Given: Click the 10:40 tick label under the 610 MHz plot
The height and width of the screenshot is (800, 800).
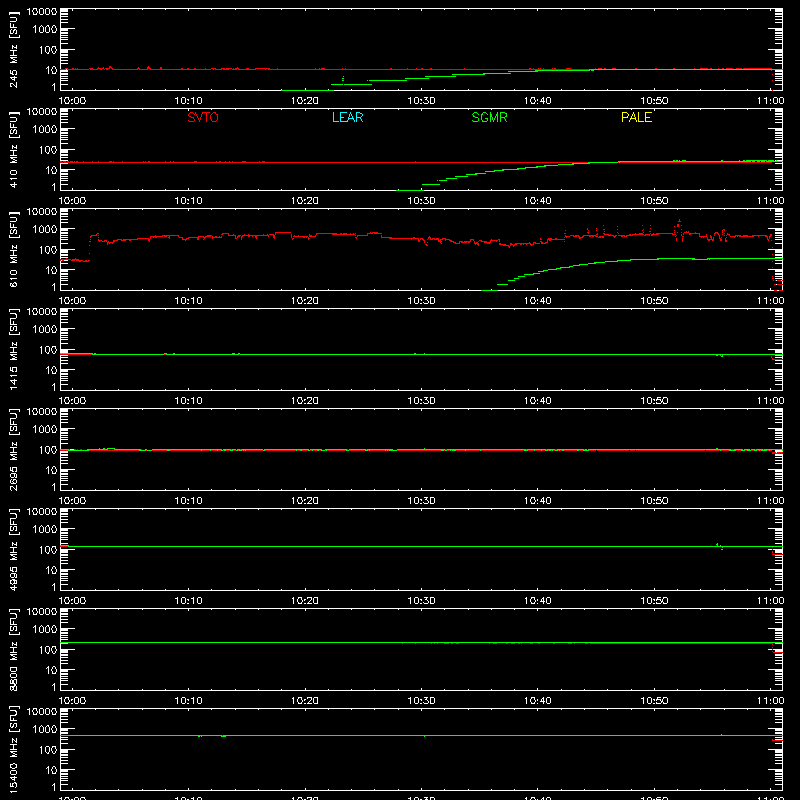Looking at the screenshot, I should click(538, 301).
